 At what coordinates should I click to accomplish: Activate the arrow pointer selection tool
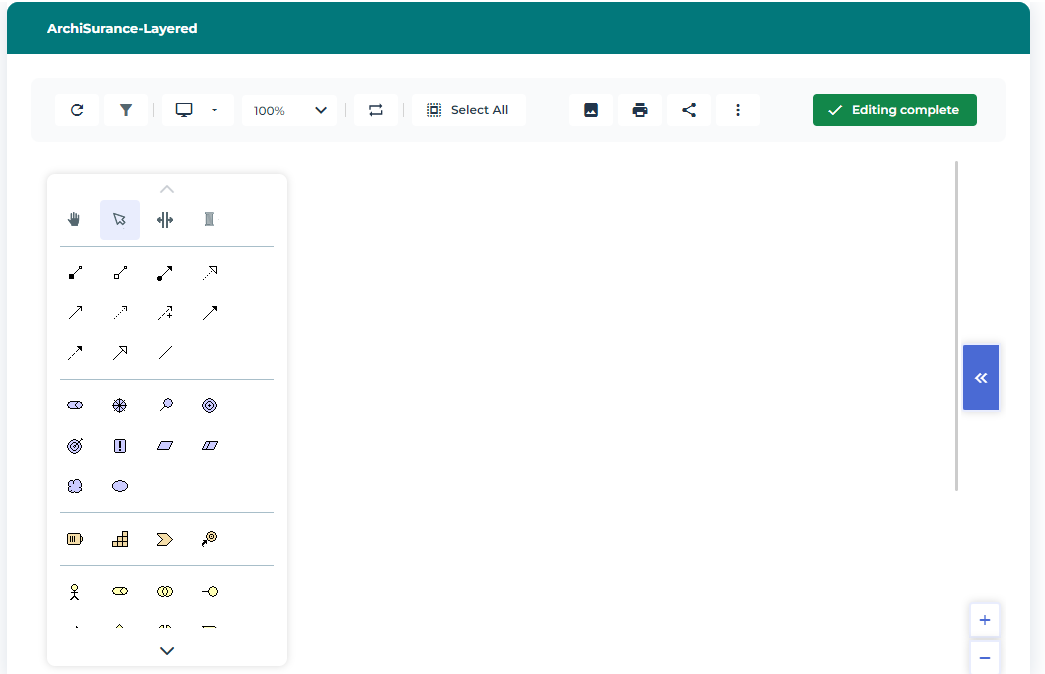[120, 220]
